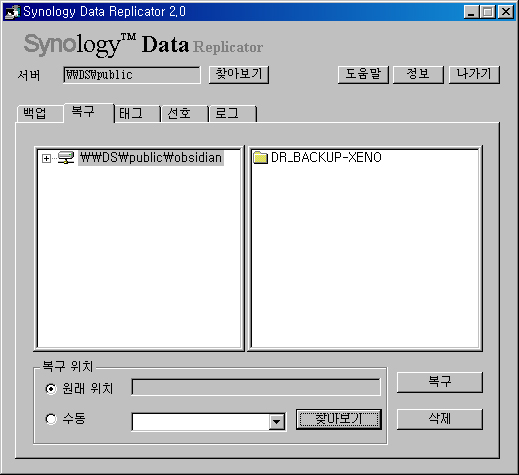Open the 수동 path dropdown arrow
The height and width of the screenshot is (475, 519).
(x=277, y=422)
